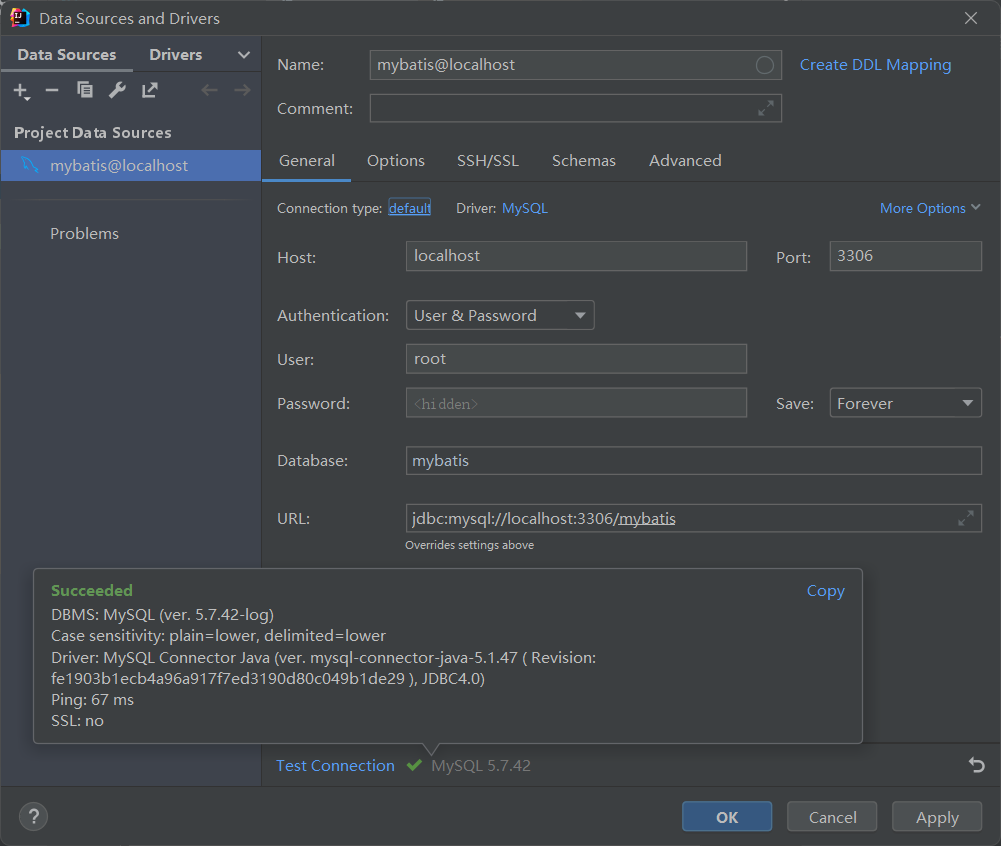Click the Test Connection link

[x=335, y=766]
